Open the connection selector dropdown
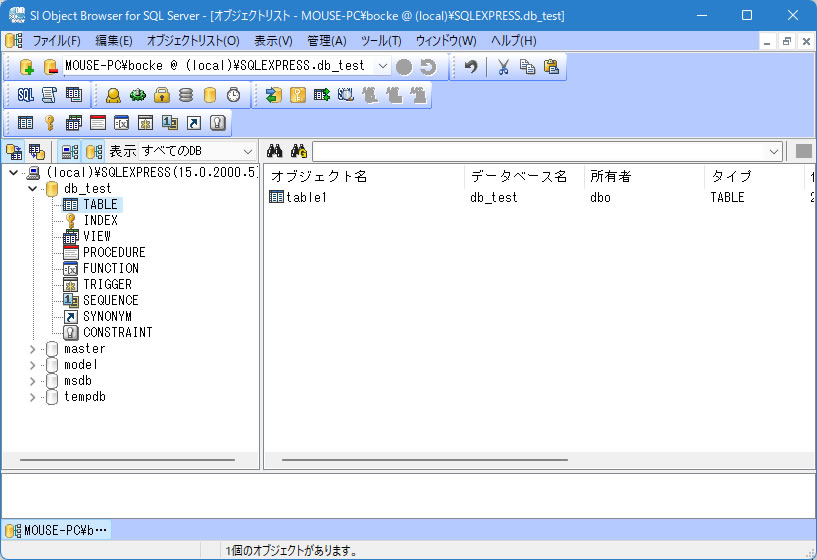817x560 pixels. 383,66
